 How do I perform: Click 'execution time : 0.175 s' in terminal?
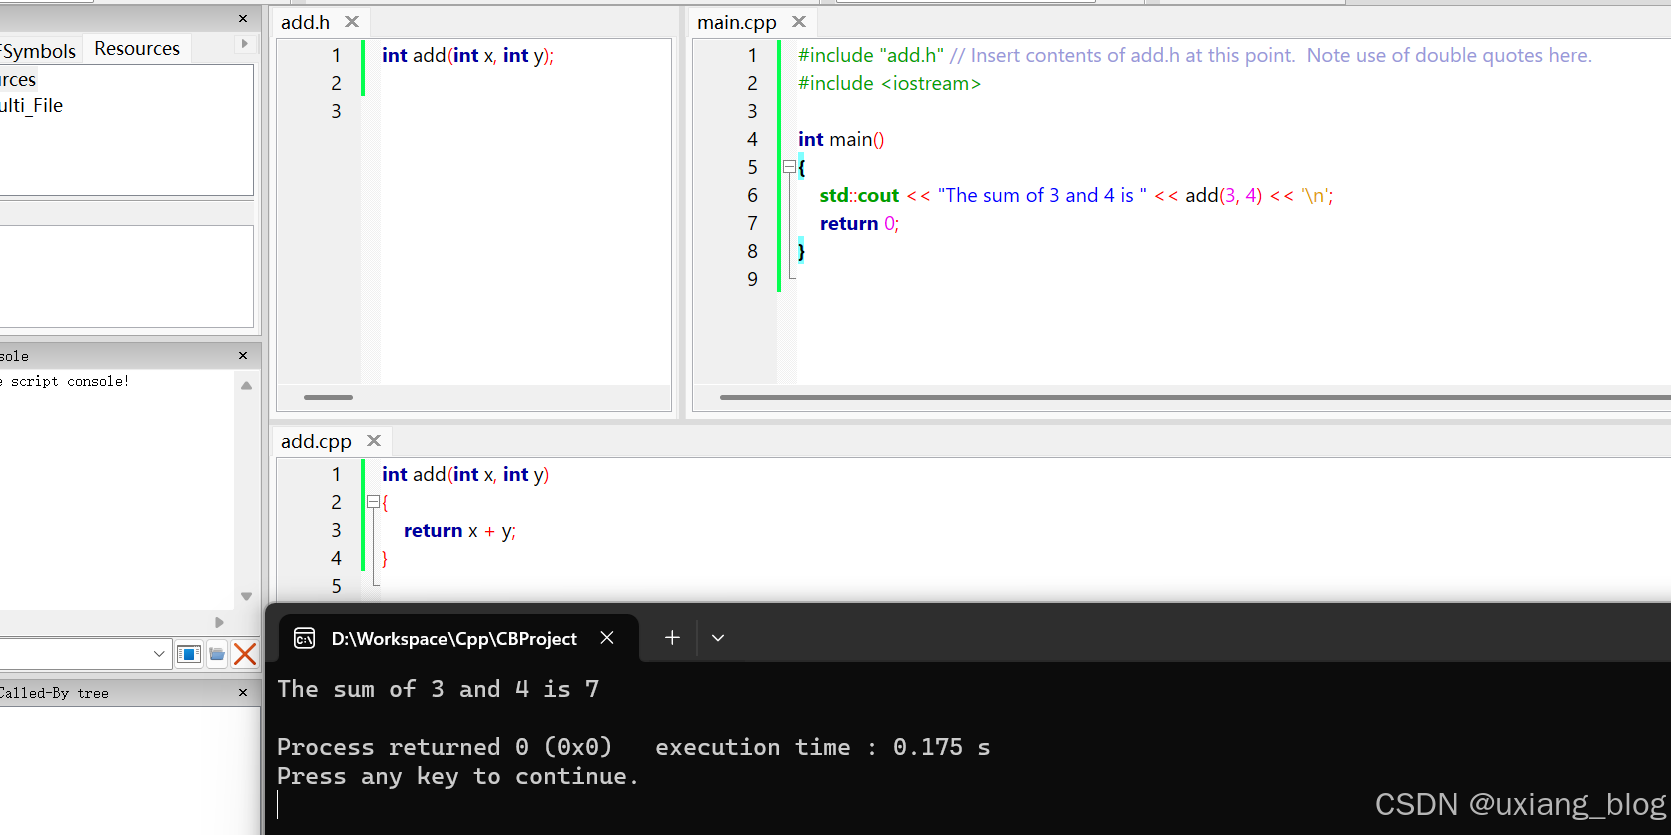(823, 747)
